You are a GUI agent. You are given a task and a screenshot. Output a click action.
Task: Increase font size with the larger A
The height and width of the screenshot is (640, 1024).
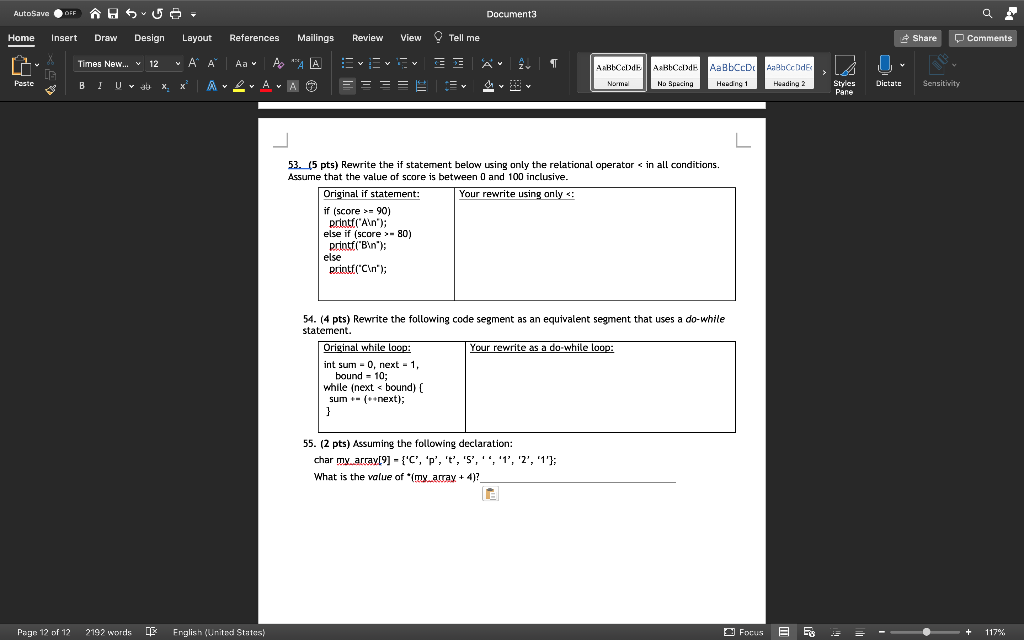[193, 63]
